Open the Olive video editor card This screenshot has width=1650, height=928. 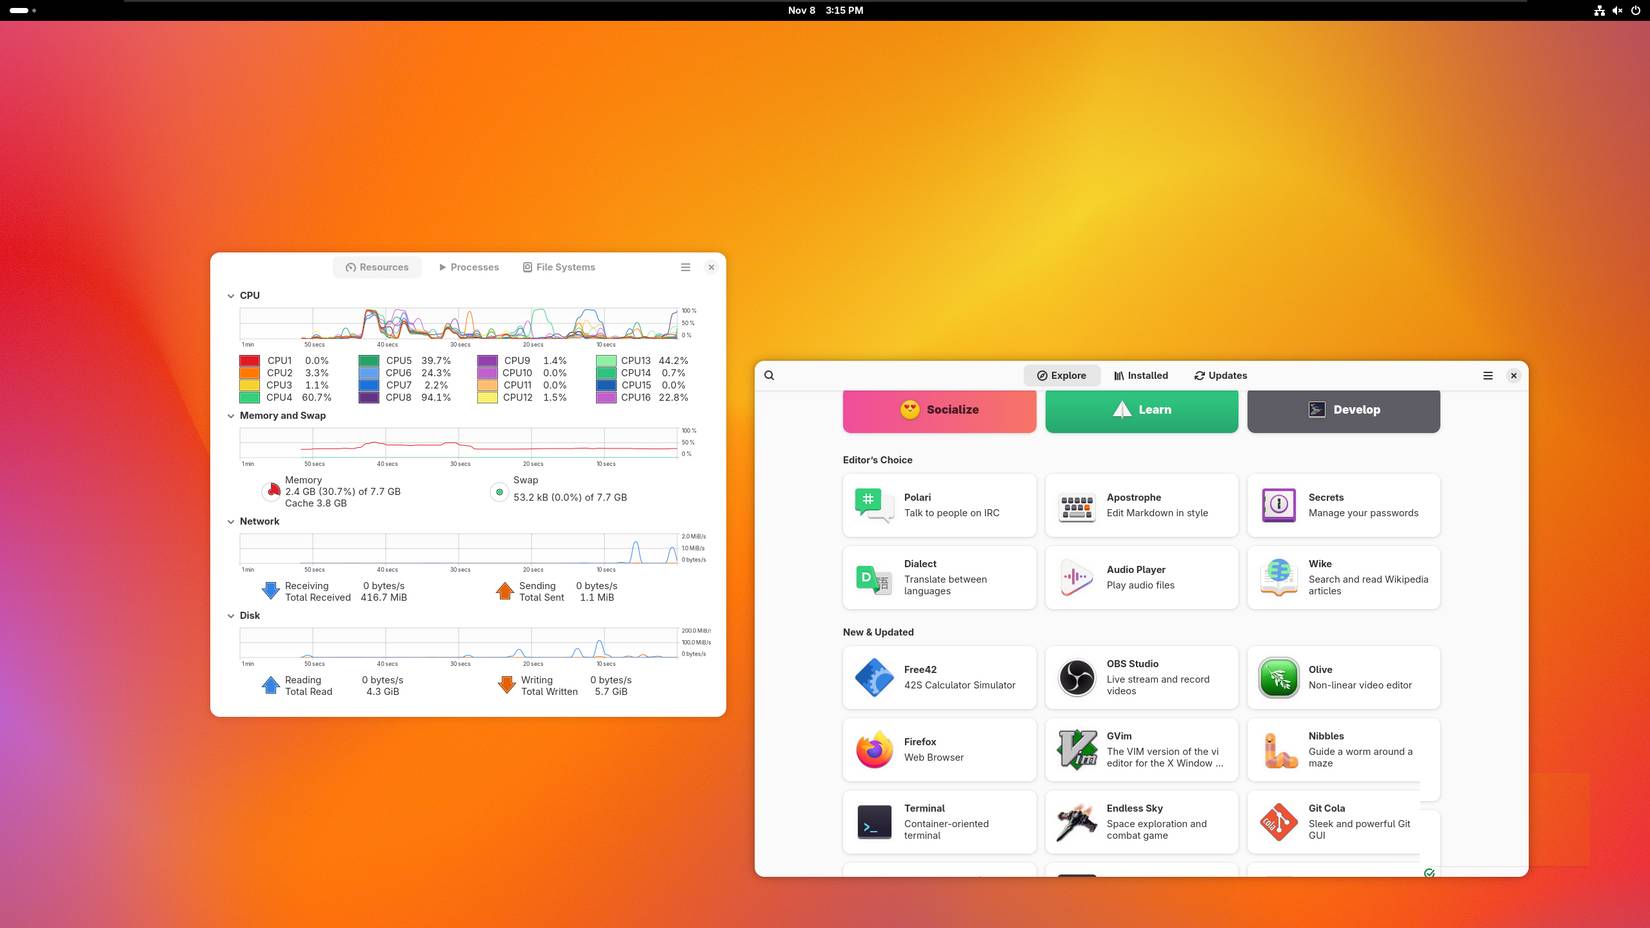(1343, 677)
